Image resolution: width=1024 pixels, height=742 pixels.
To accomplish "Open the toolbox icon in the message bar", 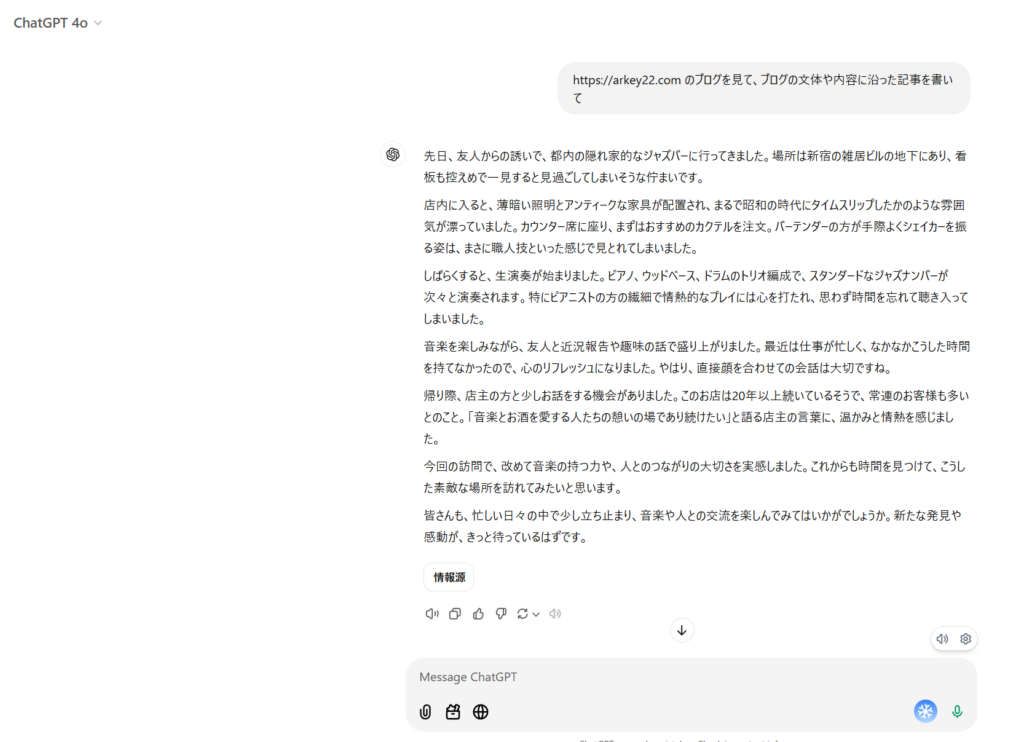I will click(x=452, y=712).
